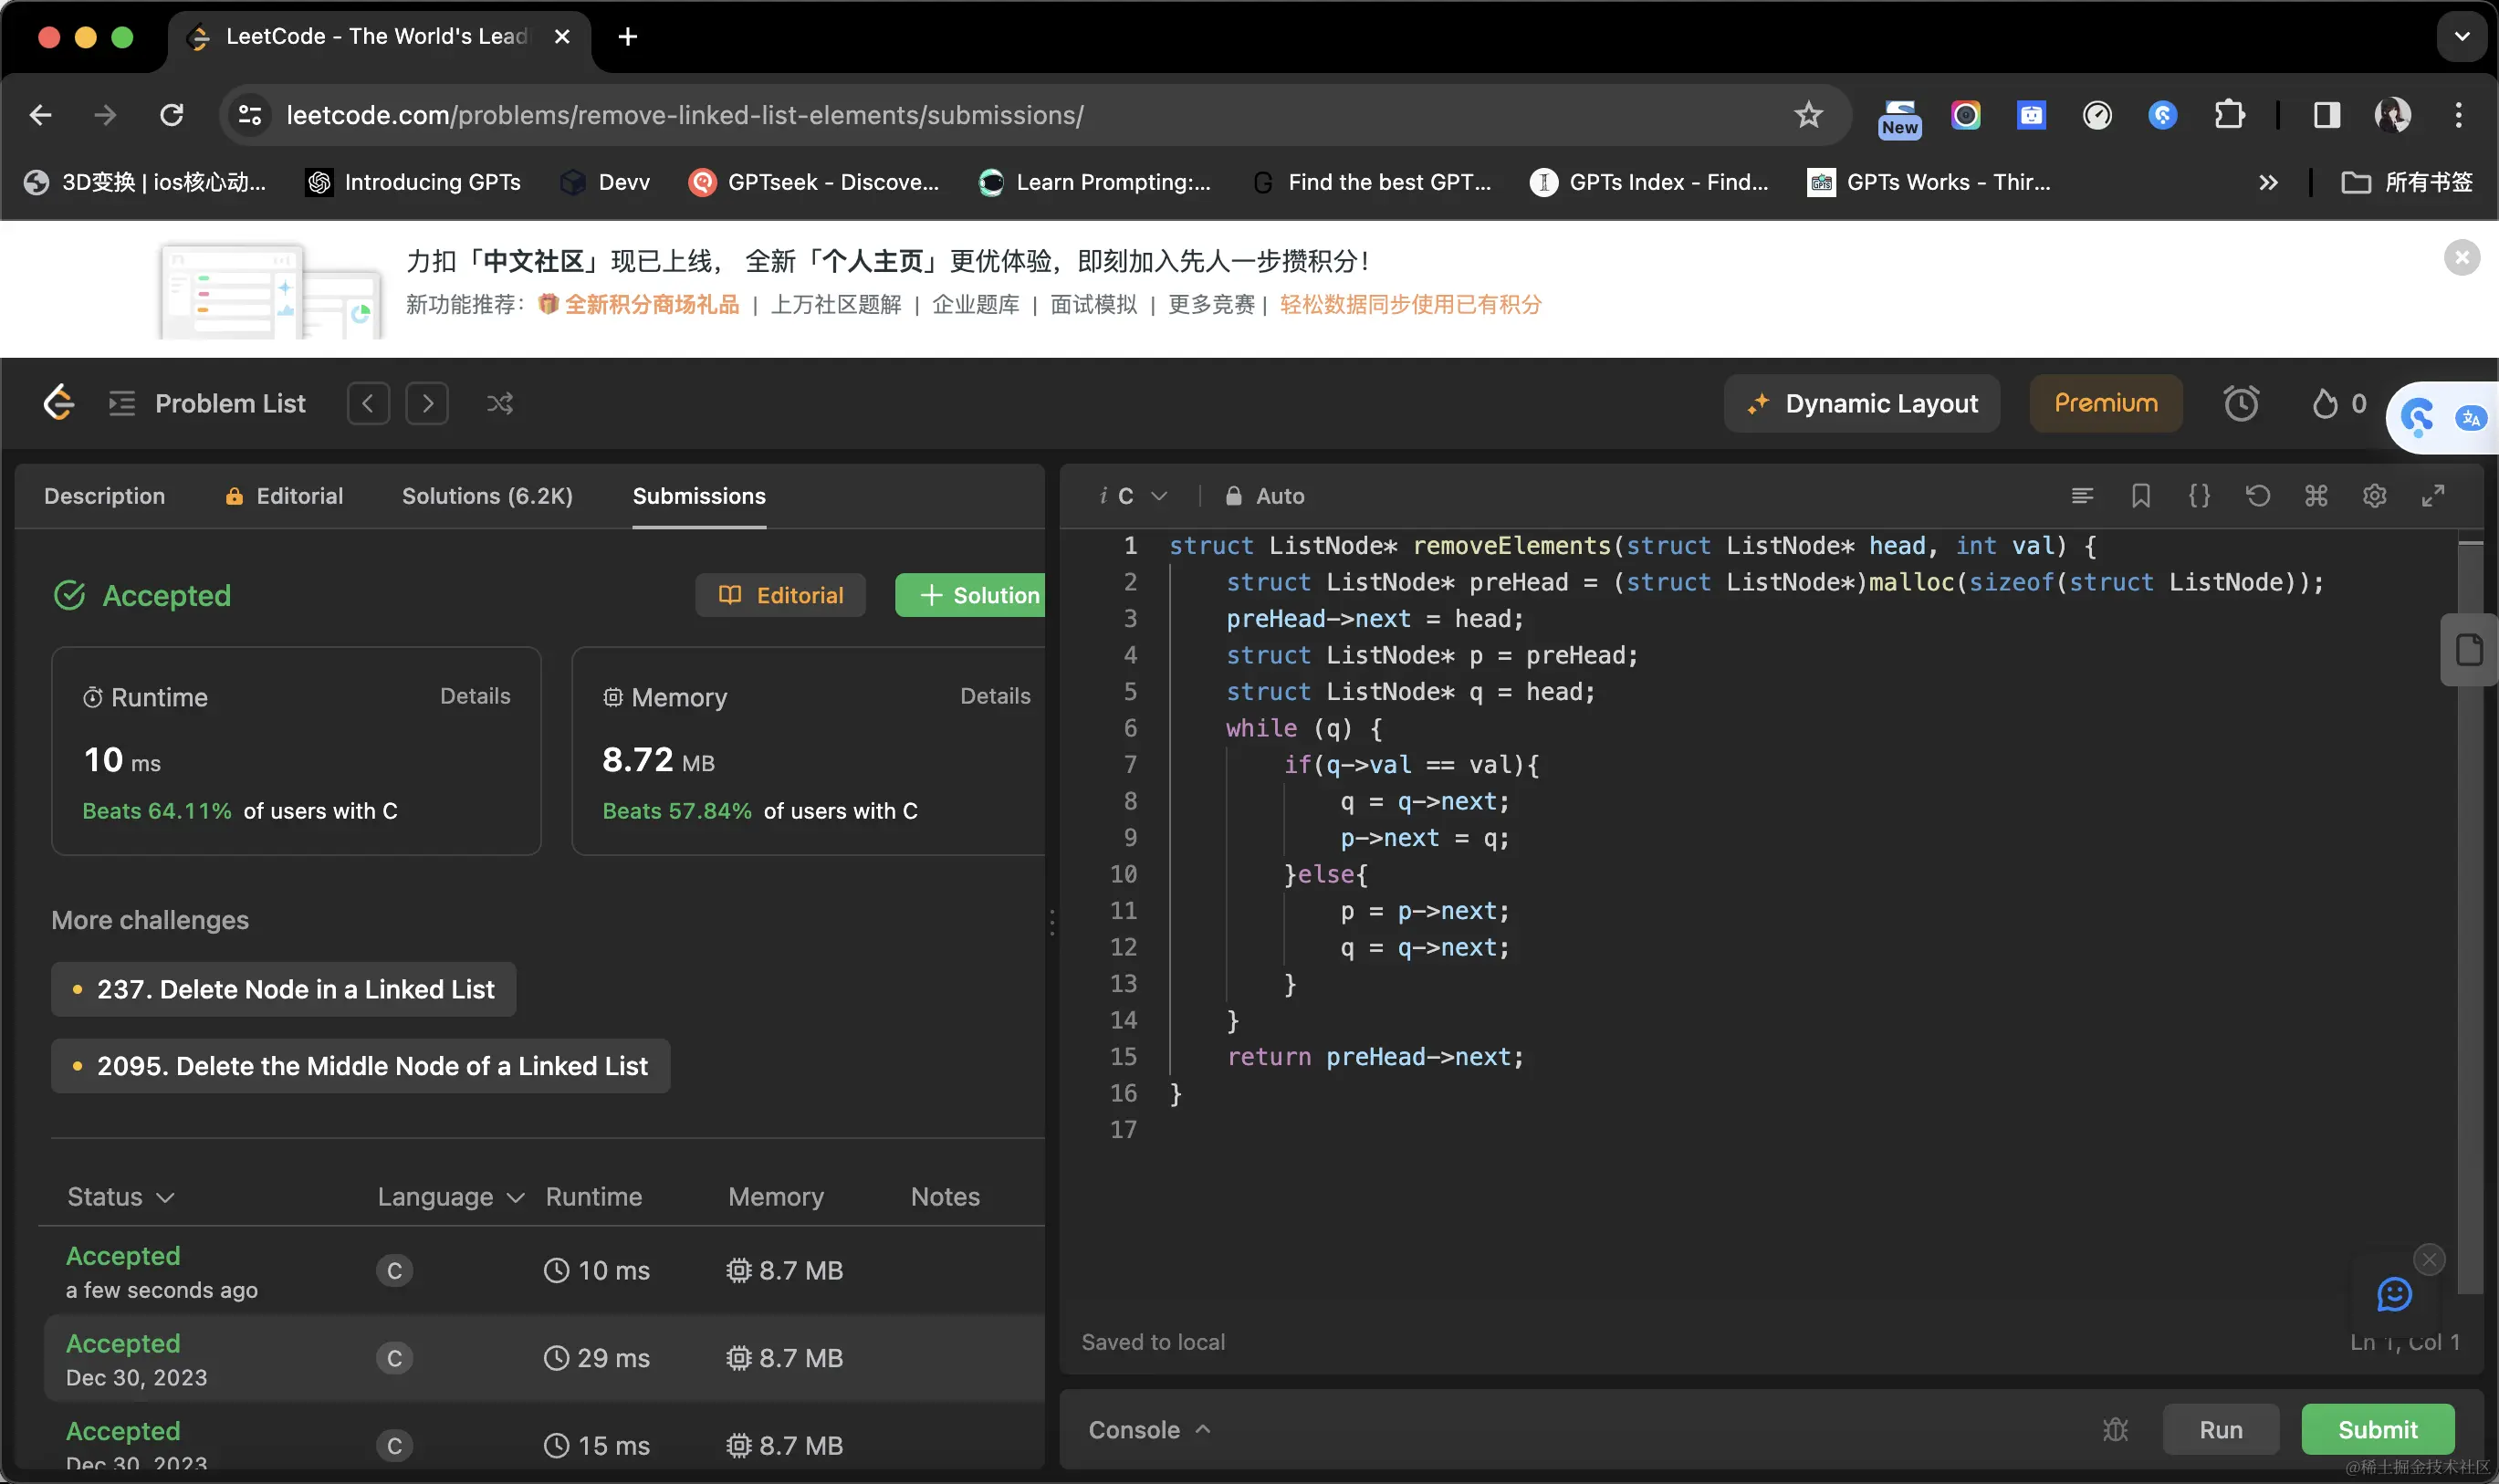The width and height of the screenshot is (2499, 1484).
Task: Click the shuffle random problem icon
Action: (x=500, y=403)
